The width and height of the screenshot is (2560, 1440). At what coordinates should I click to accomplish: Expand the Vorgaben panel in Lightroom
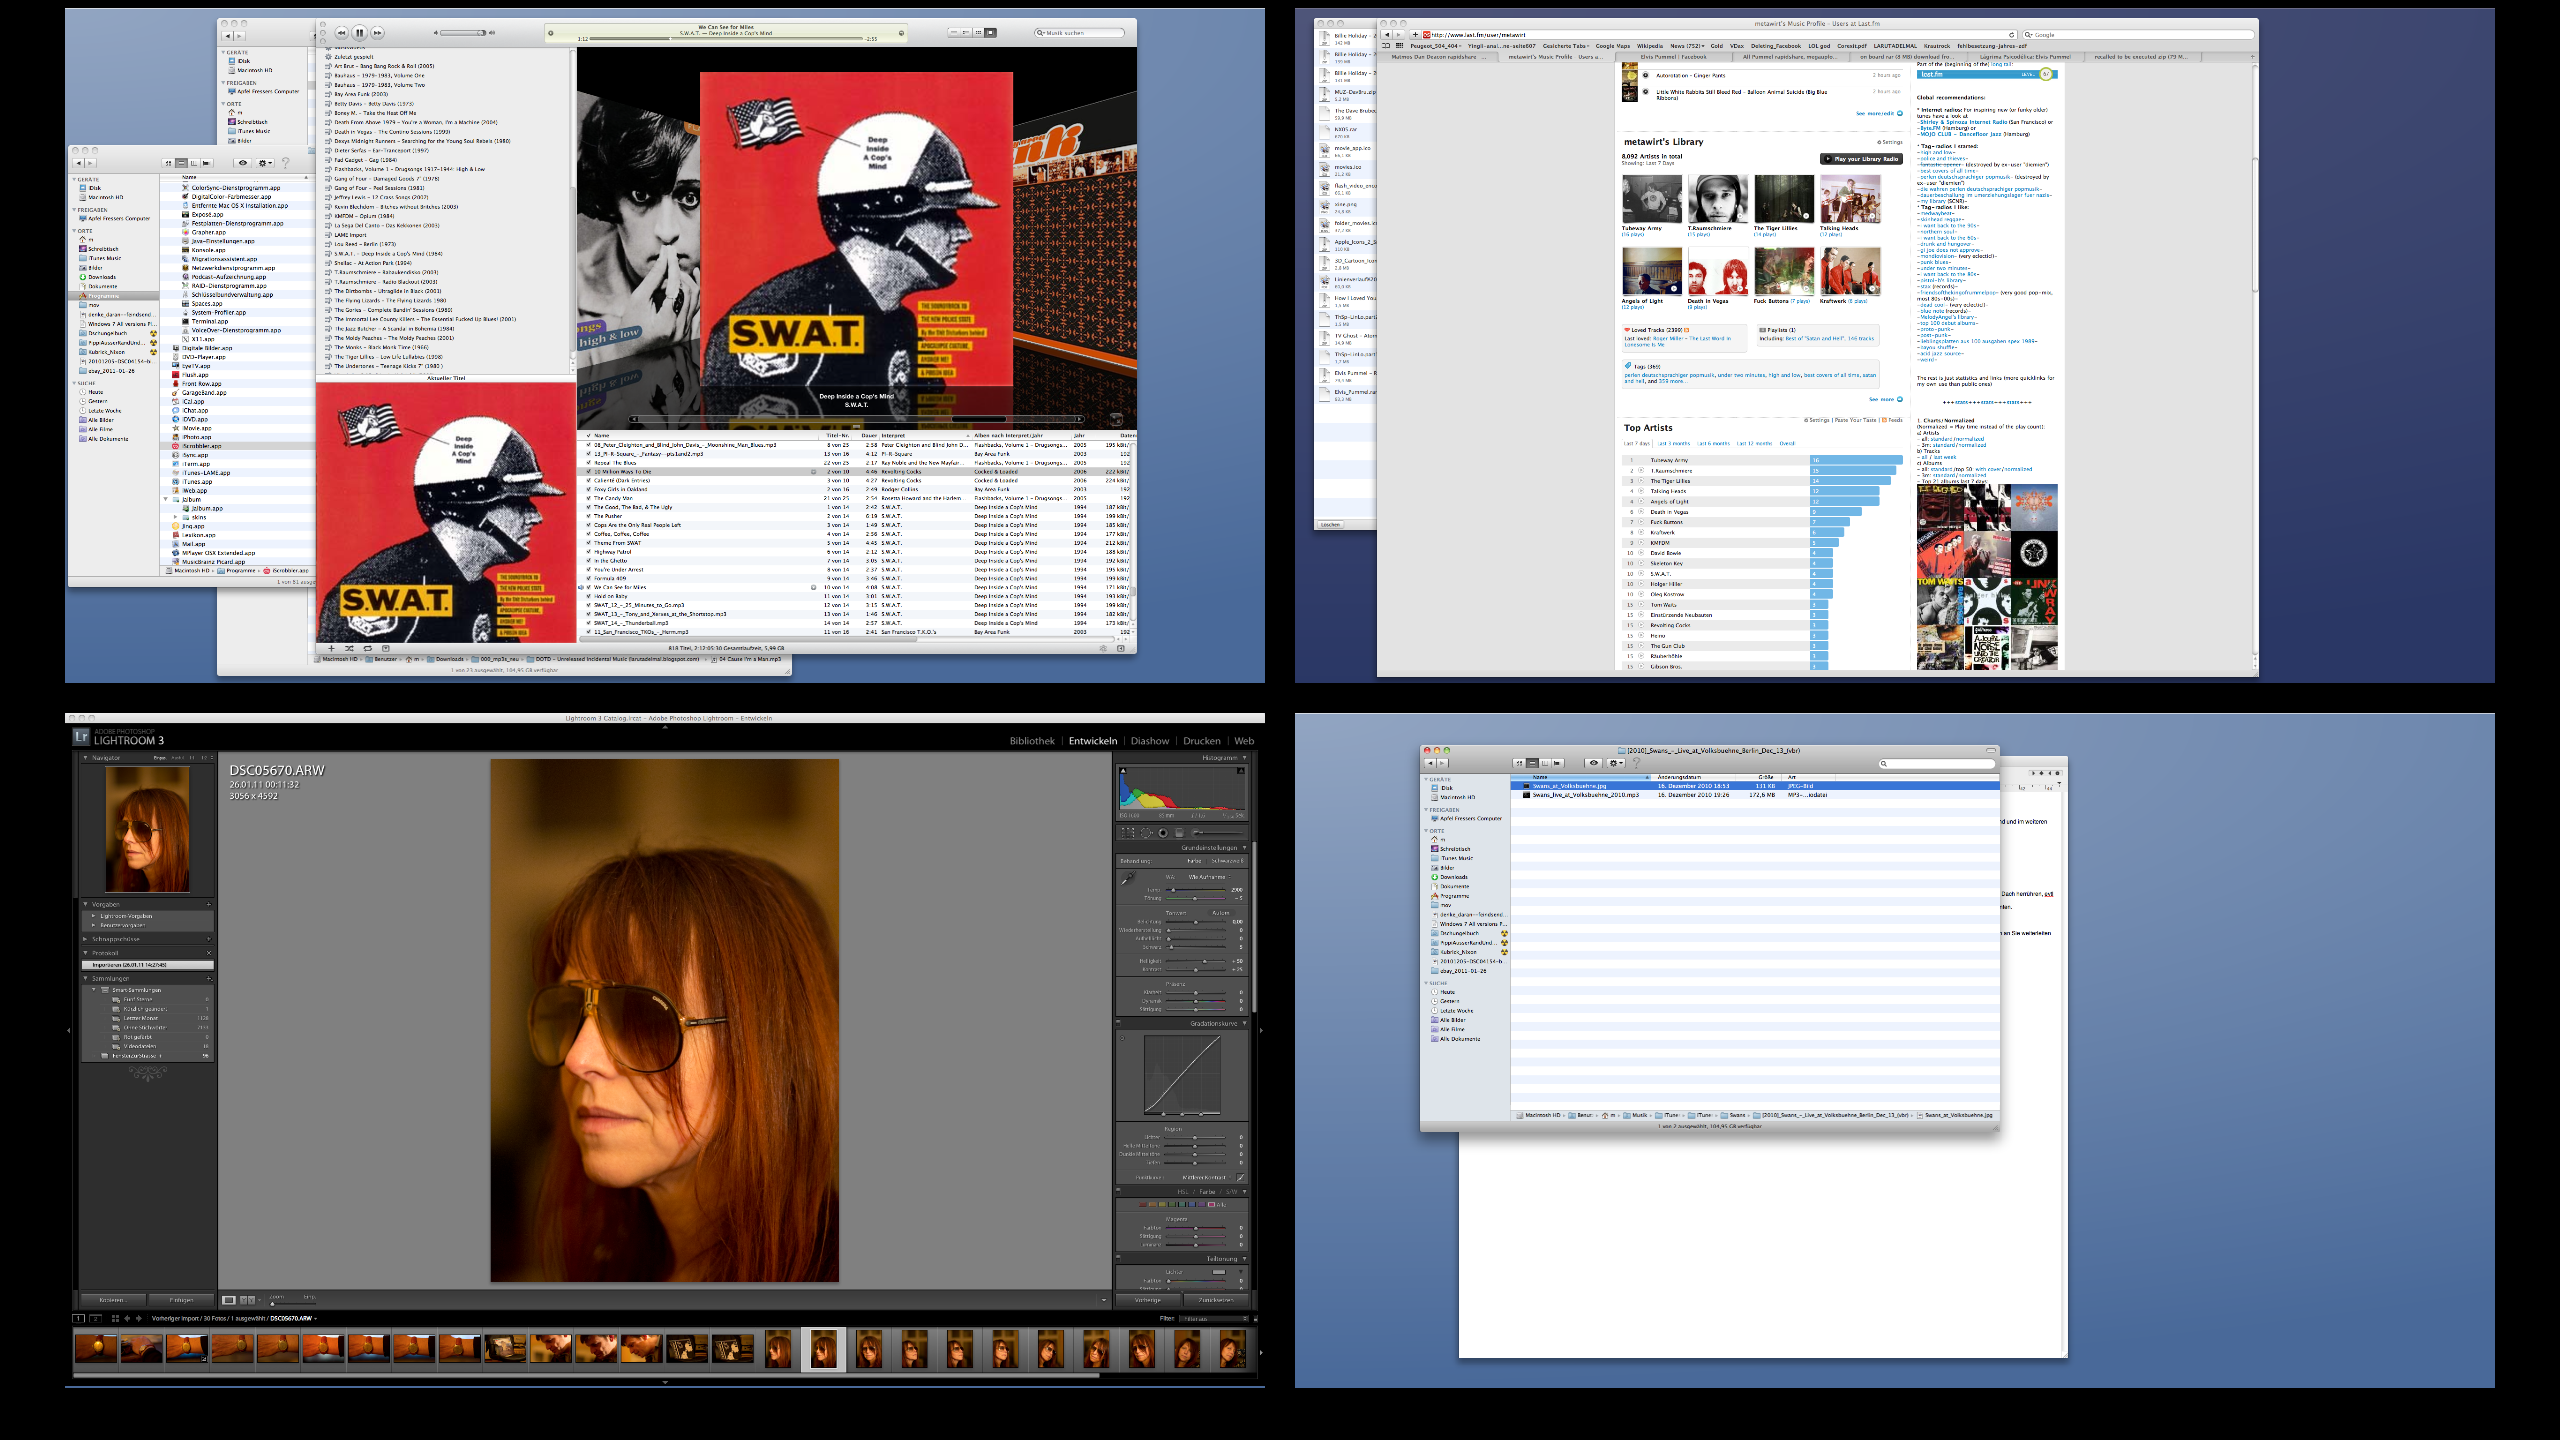point(87,904)
